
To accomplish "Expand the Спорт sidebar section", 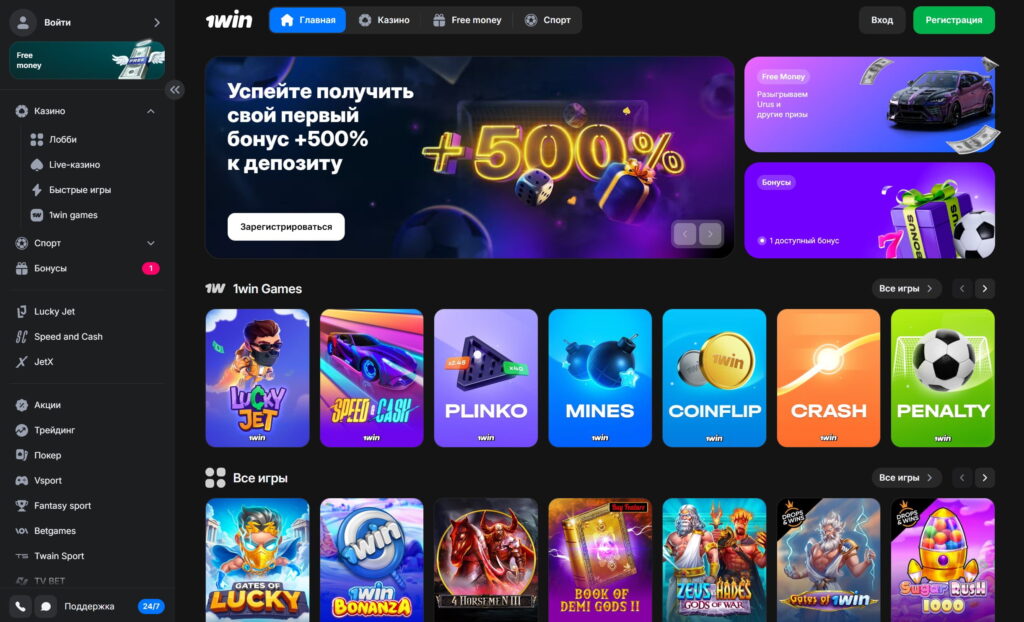I will [151, 243].
